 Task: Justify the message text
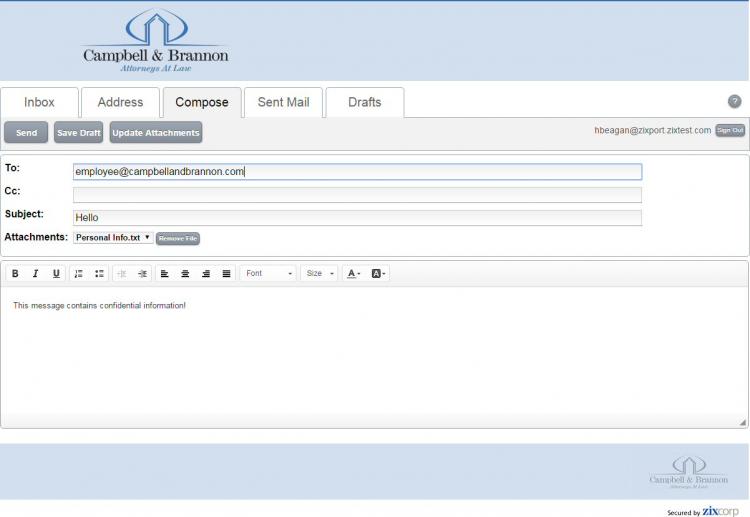[x=227, y=273]
